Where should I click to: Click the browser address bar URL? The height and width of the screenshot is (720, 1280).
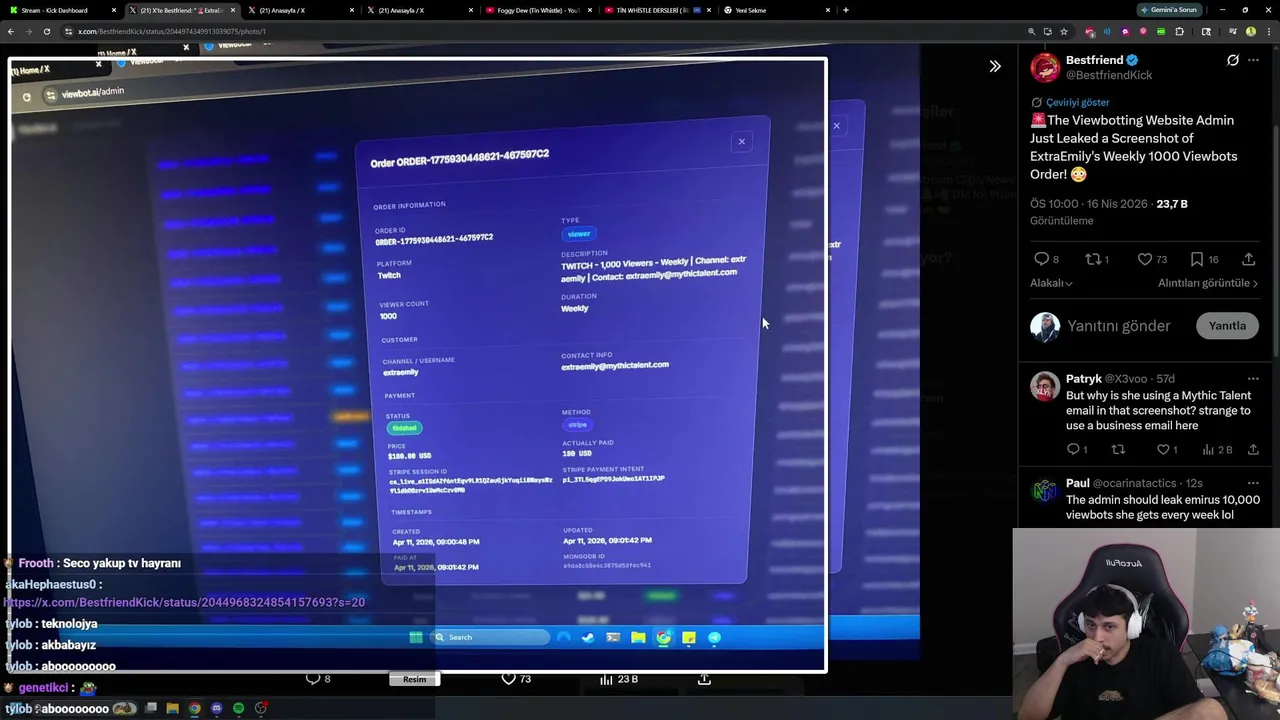tap(172, 31)
